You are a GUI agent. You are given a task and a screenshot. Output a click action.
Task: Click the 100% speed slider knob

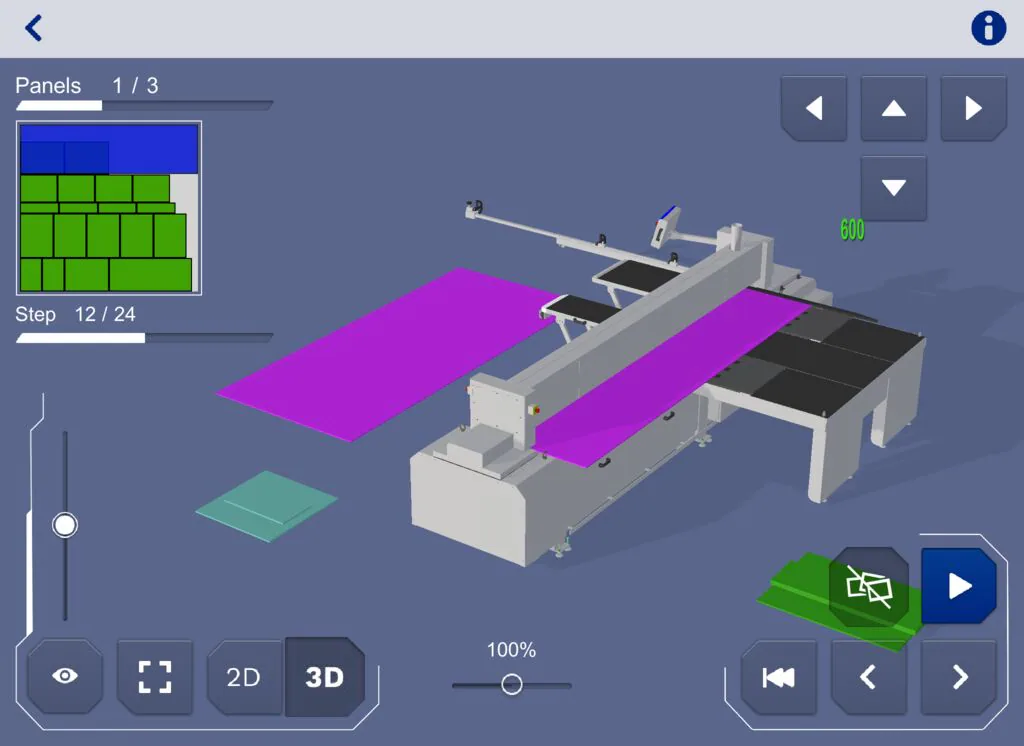(x=511, y=685)
